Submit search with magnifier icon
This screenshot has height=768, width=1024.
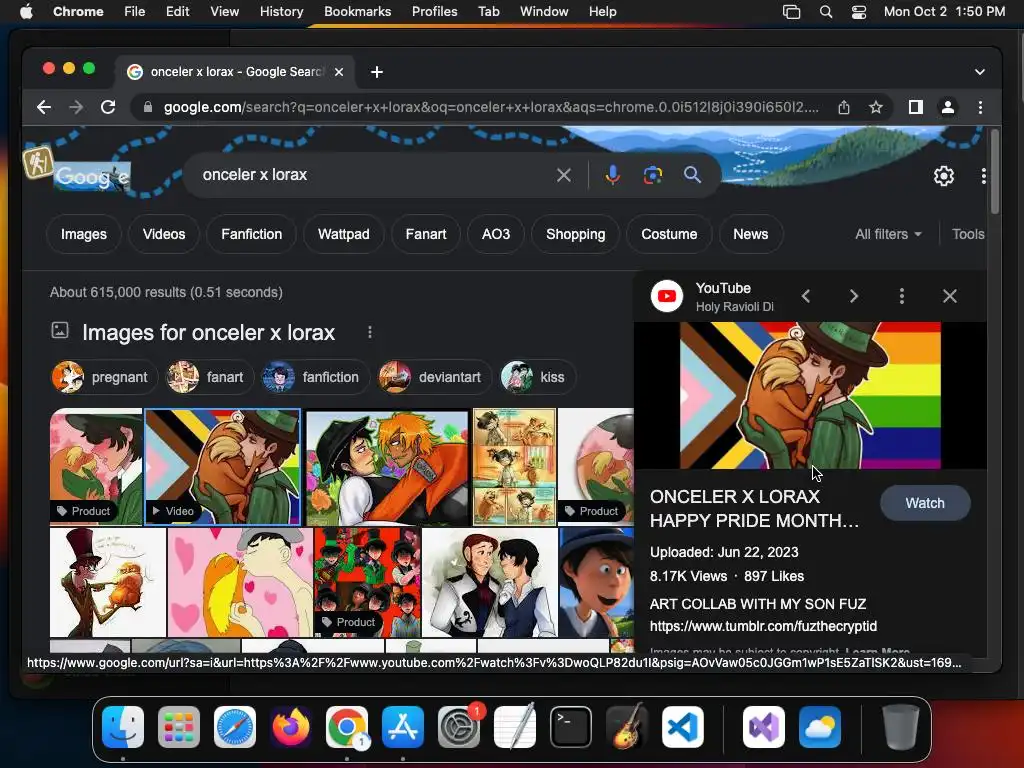pos(692,175)
